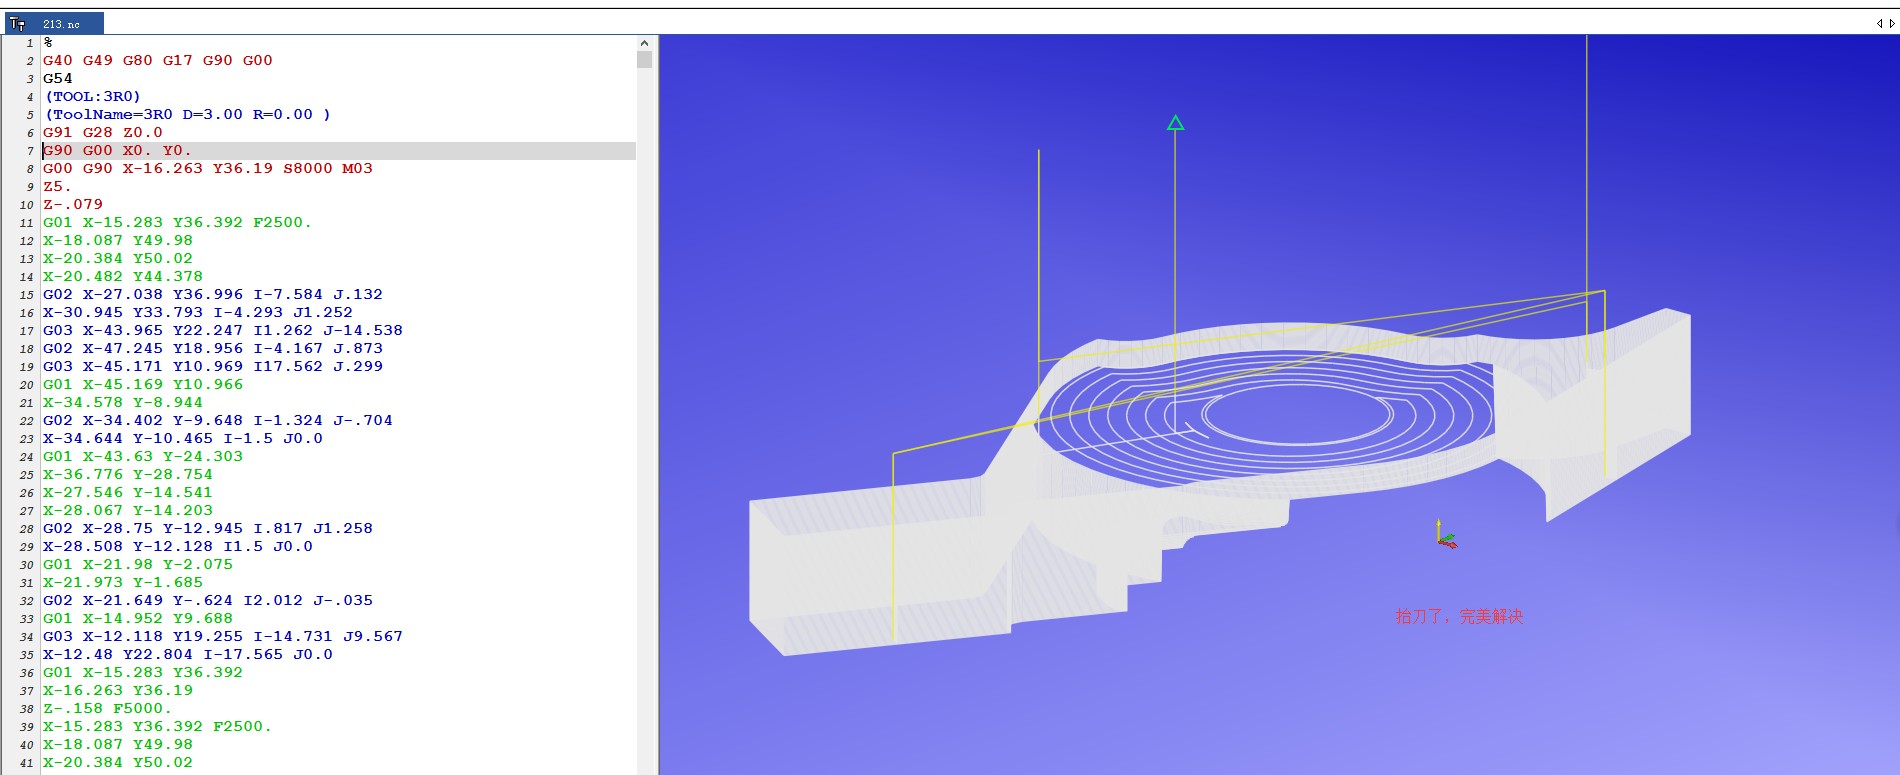Select the '(TOOL:3R0)' comment line

click(x=93, y=96)
